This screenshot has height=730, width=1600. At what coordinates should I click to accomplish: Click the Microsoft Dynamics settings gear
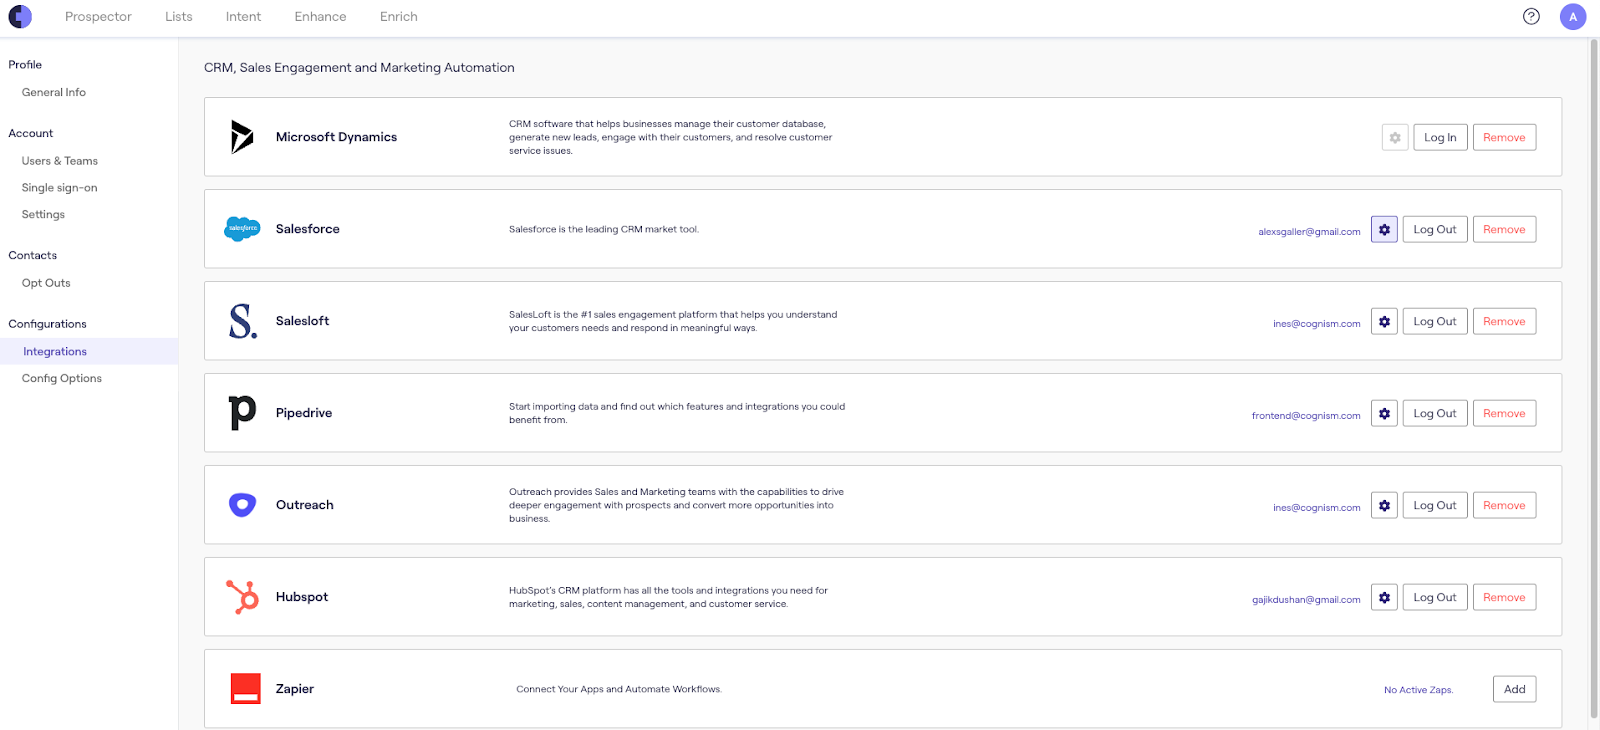point(1395,138)
